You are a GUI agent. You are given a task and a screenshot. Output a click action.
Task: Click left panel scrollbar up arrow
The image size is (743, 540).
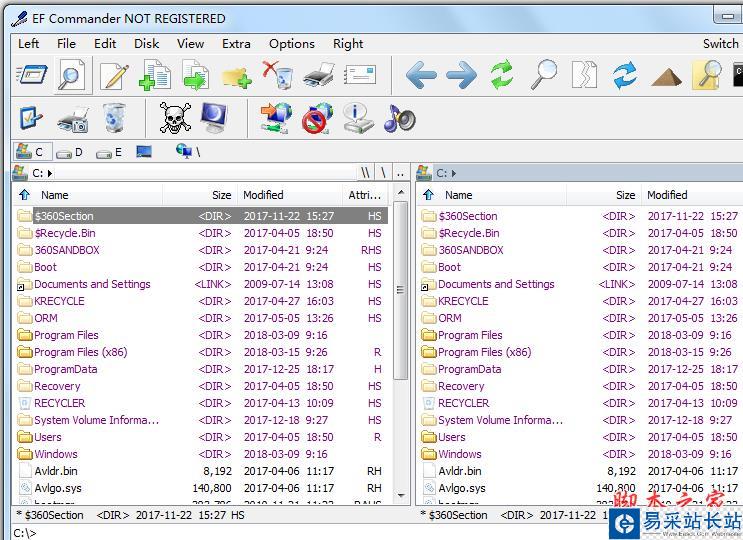[401, 193]
